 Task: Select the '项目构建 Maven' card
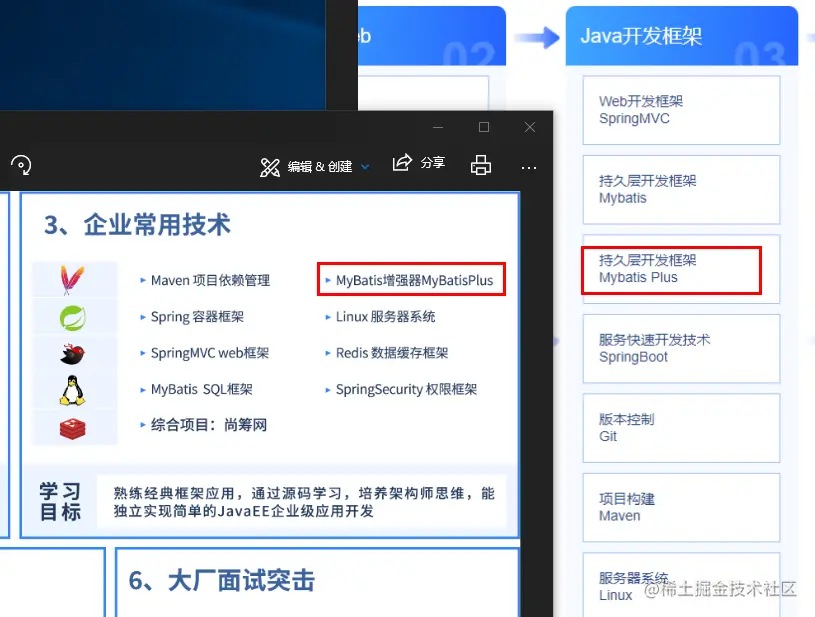(x=681, y=508)
